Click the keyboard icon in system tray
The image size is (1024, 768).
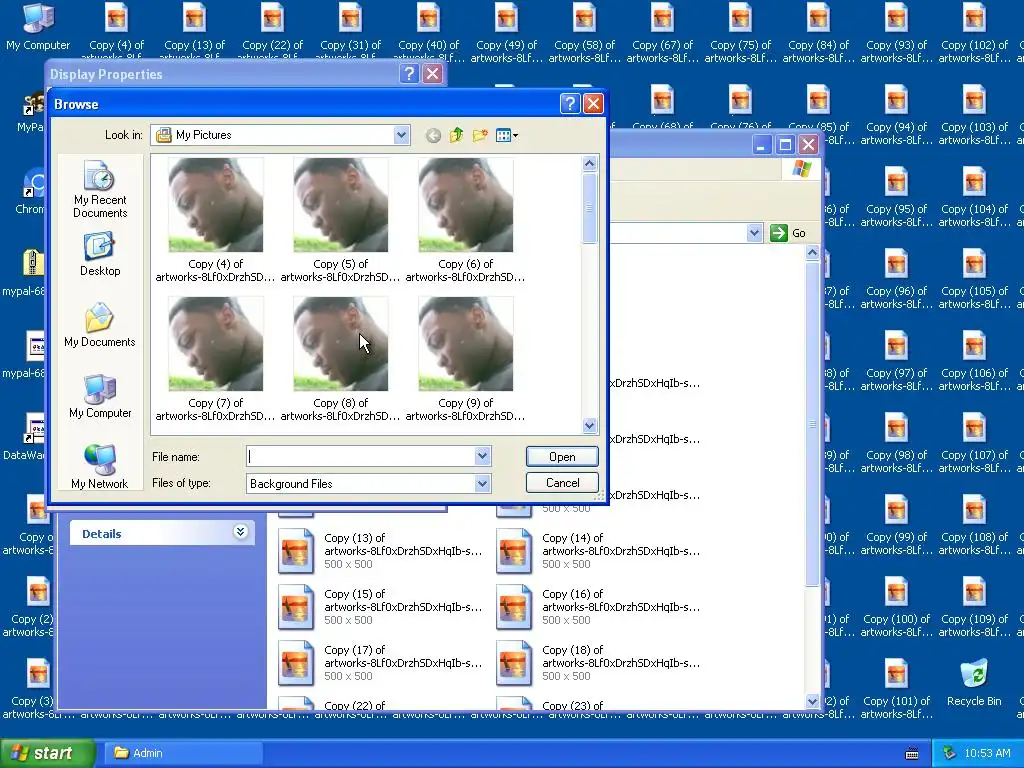click(x=912, y=754)
